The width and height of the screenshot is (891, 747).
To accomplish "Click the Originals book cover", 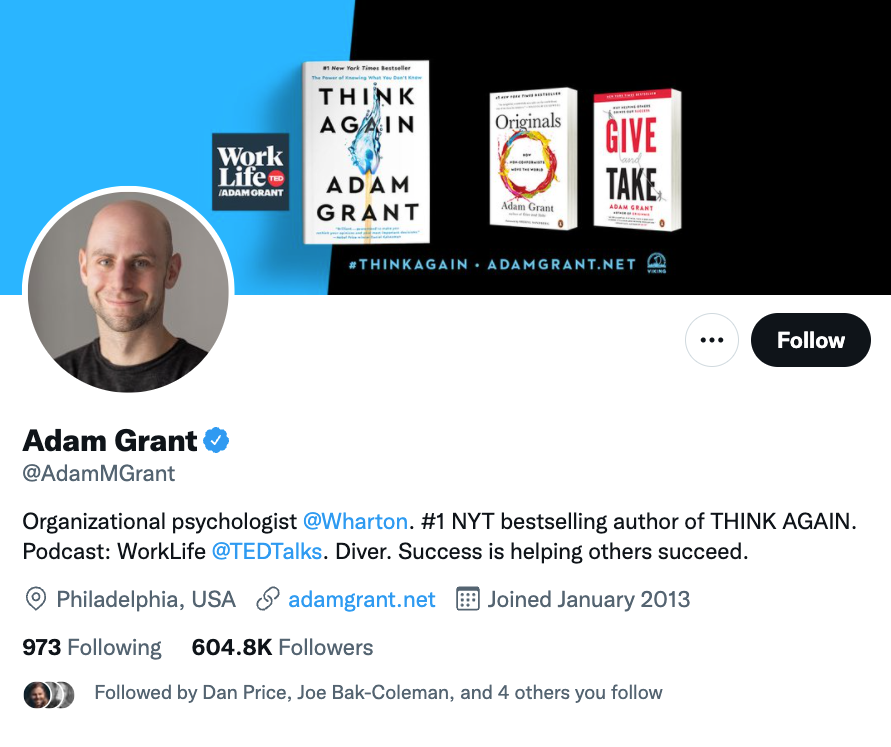I will coord(533,159).
